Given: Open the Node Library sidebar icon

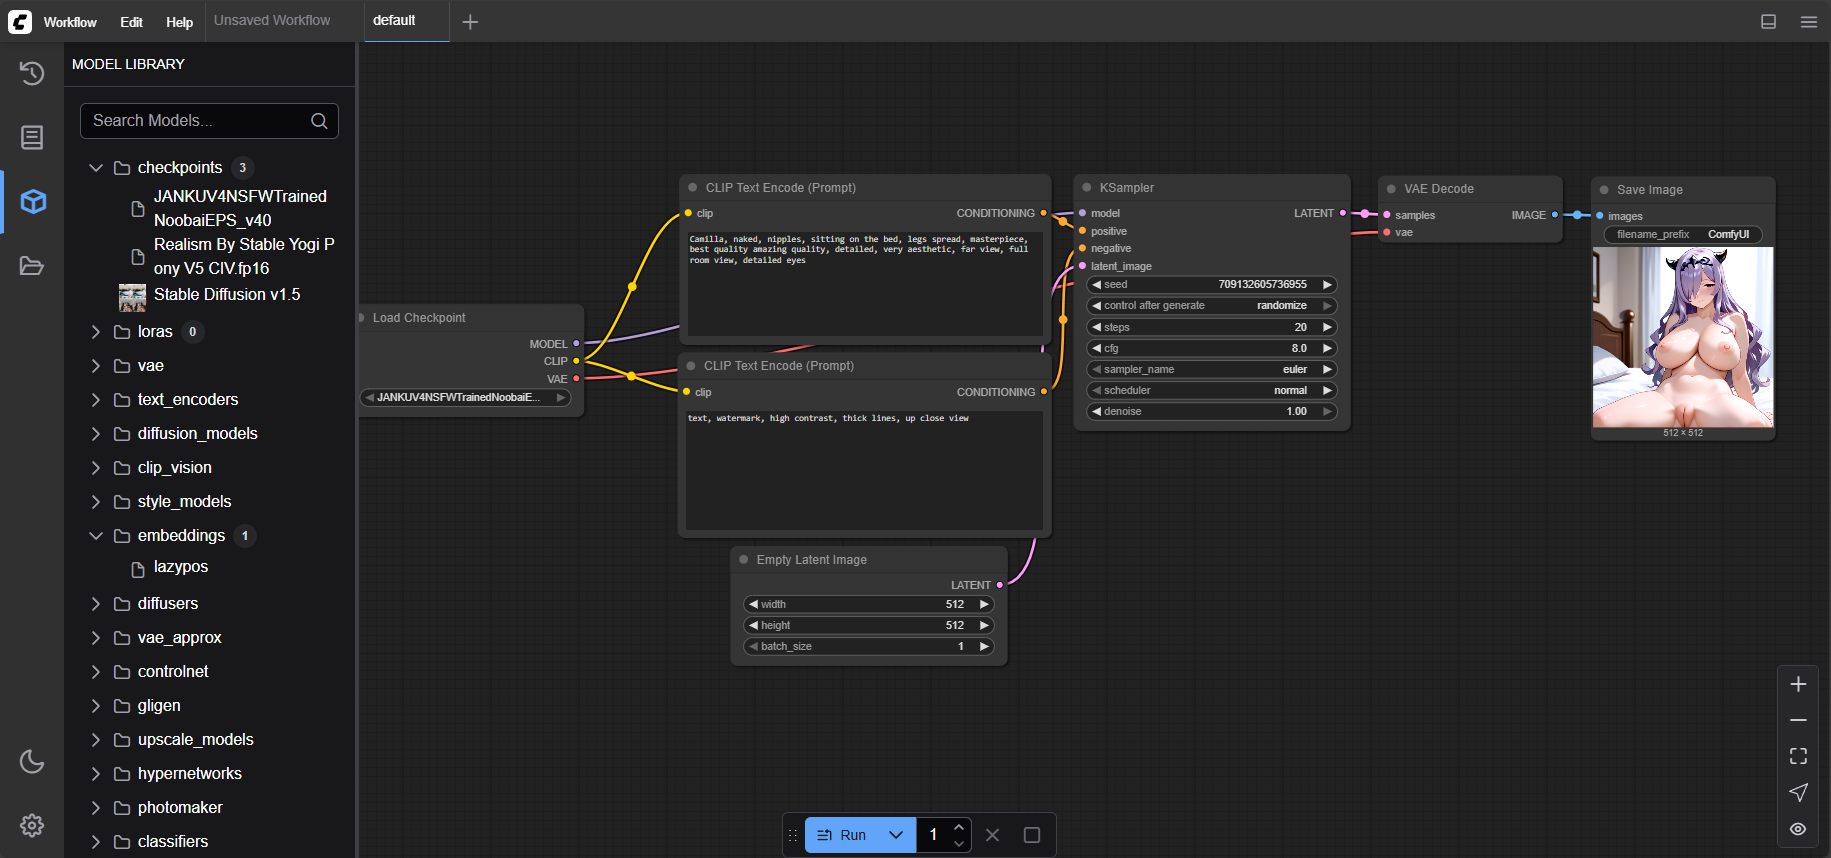Looking at the screenshot, I should point(32,137).
